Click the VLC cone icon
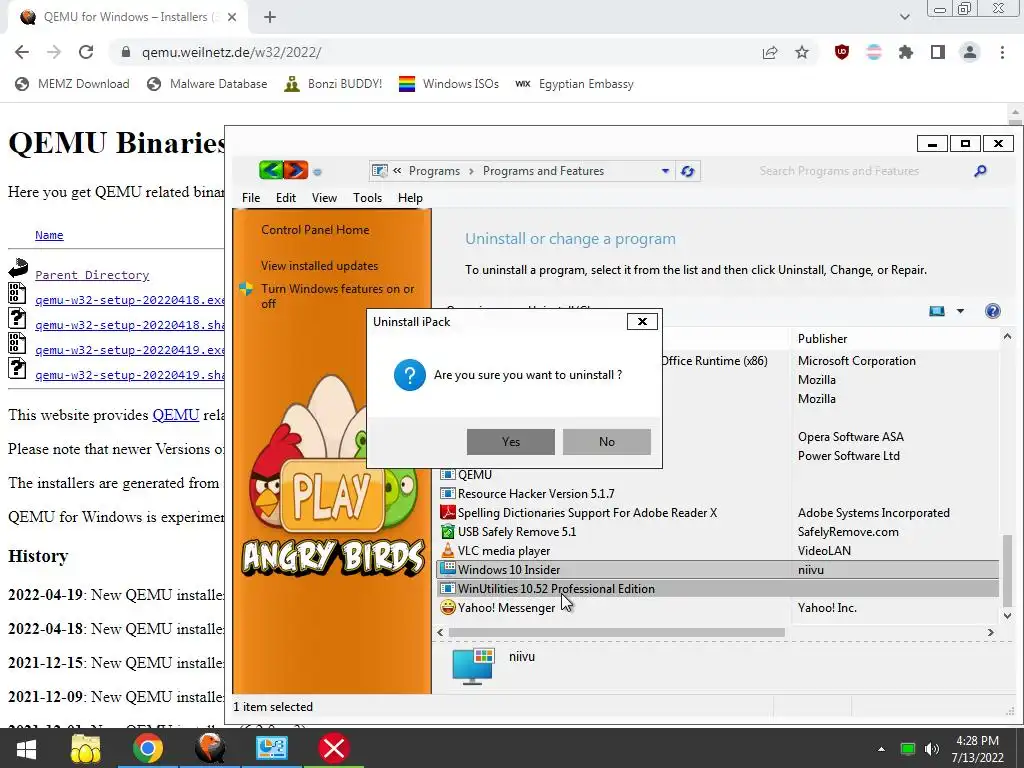This screenshot has width=1024, height=768. (x=447, y=551)
